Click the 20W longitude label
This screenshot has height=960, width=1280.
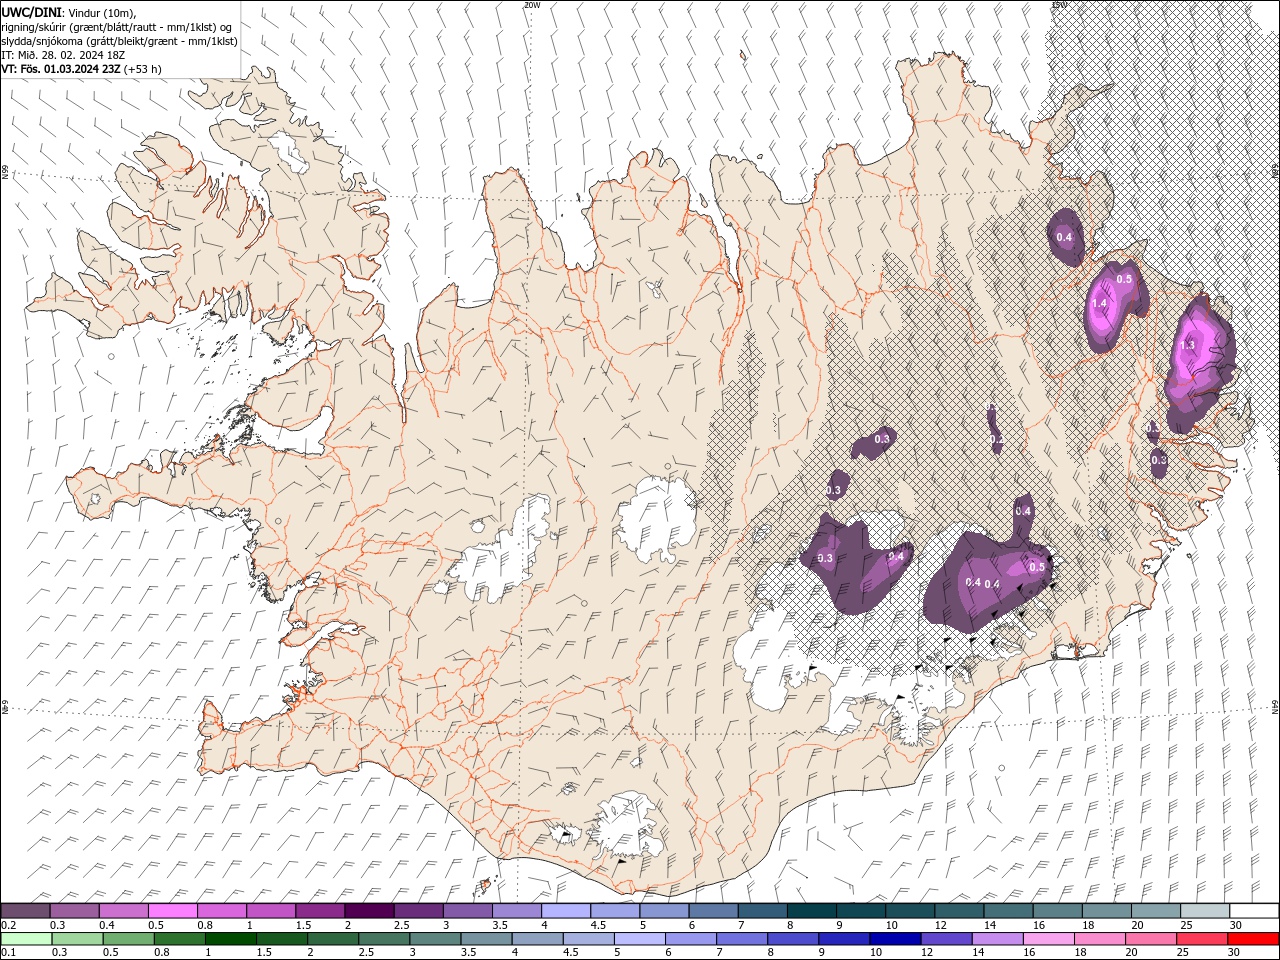point(531,4)
